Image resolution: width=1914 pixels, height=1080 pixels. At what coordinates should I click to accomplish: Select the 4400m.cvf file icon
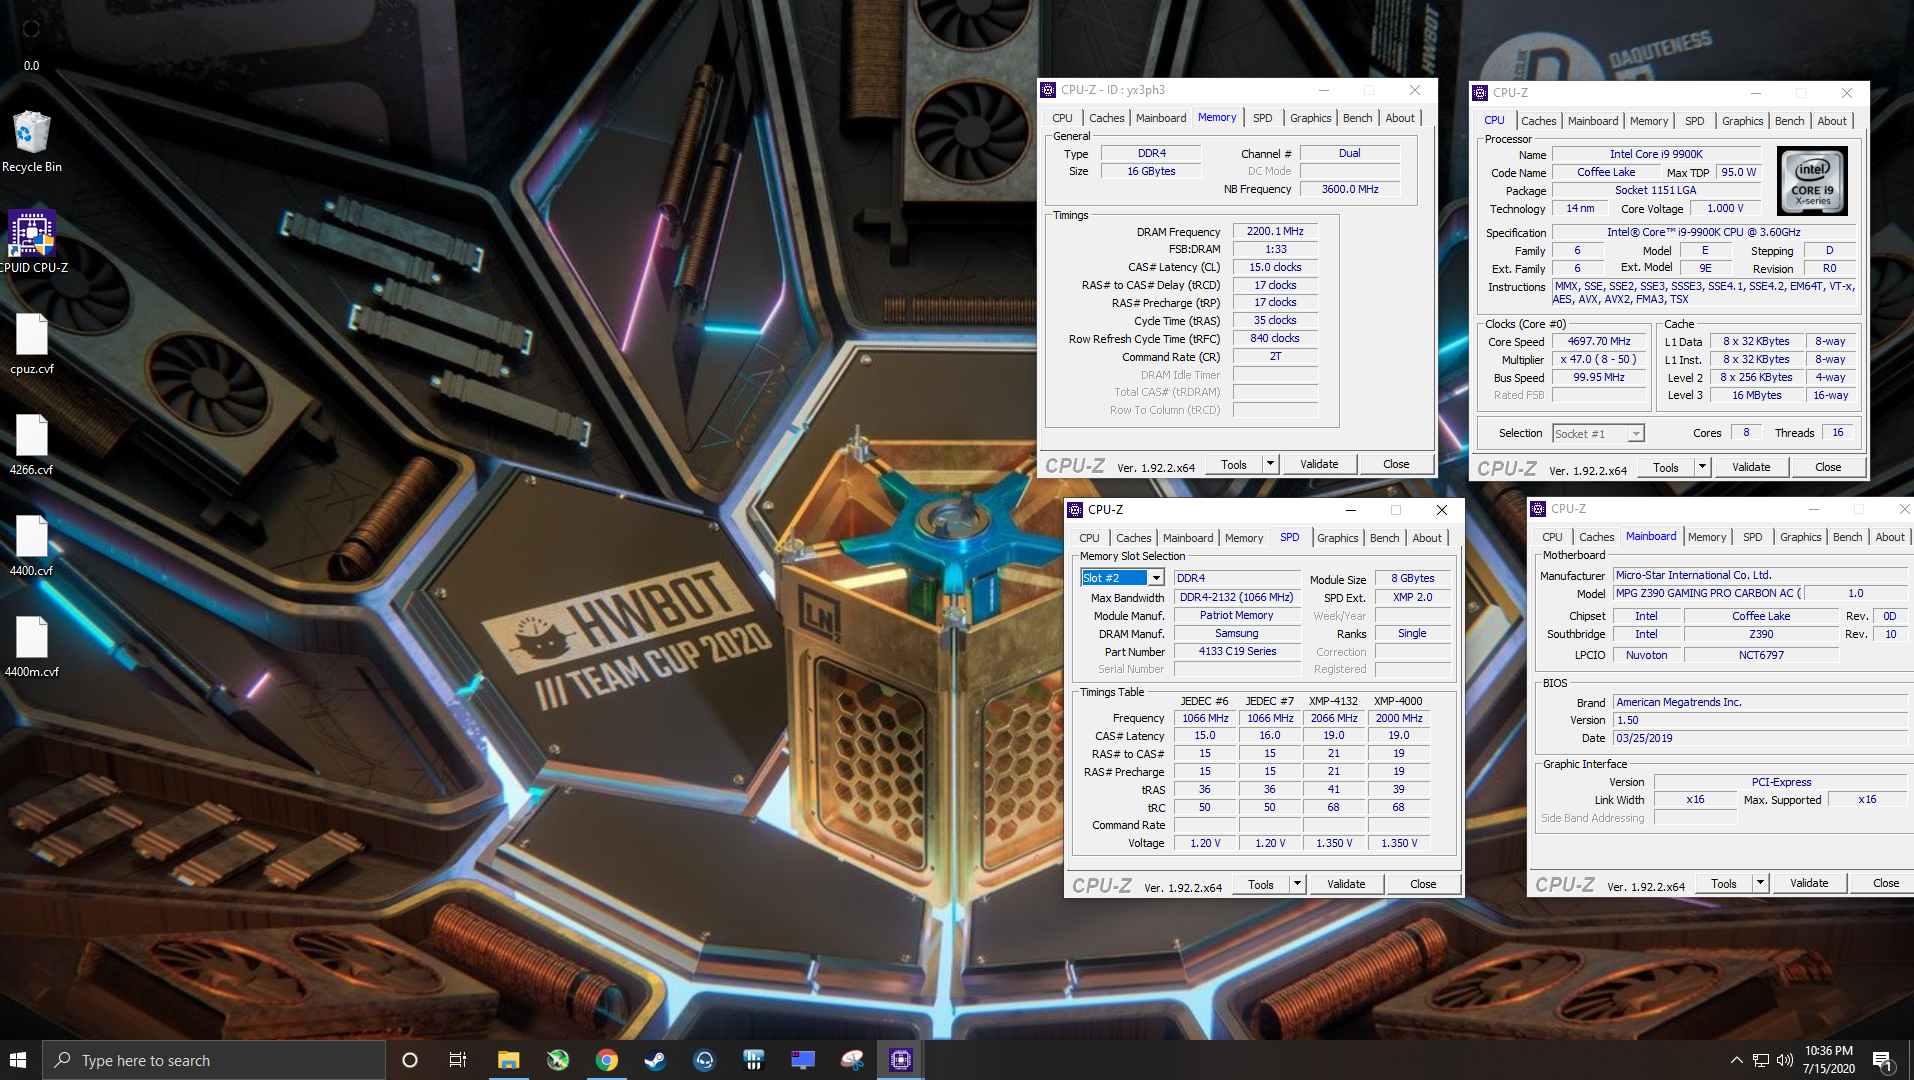click(31, 646)
